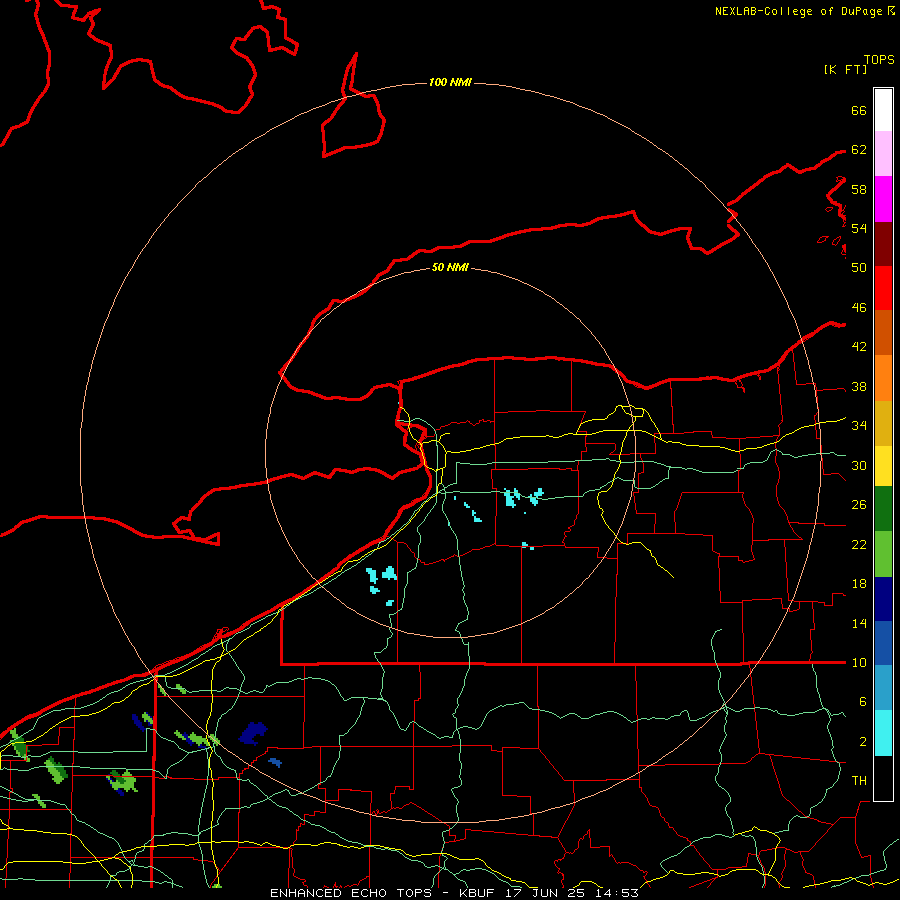Screen dimensions: 900x900
Task: Click the magenta legend swatch
Action: pyautogui.click(x=883, y=199)
